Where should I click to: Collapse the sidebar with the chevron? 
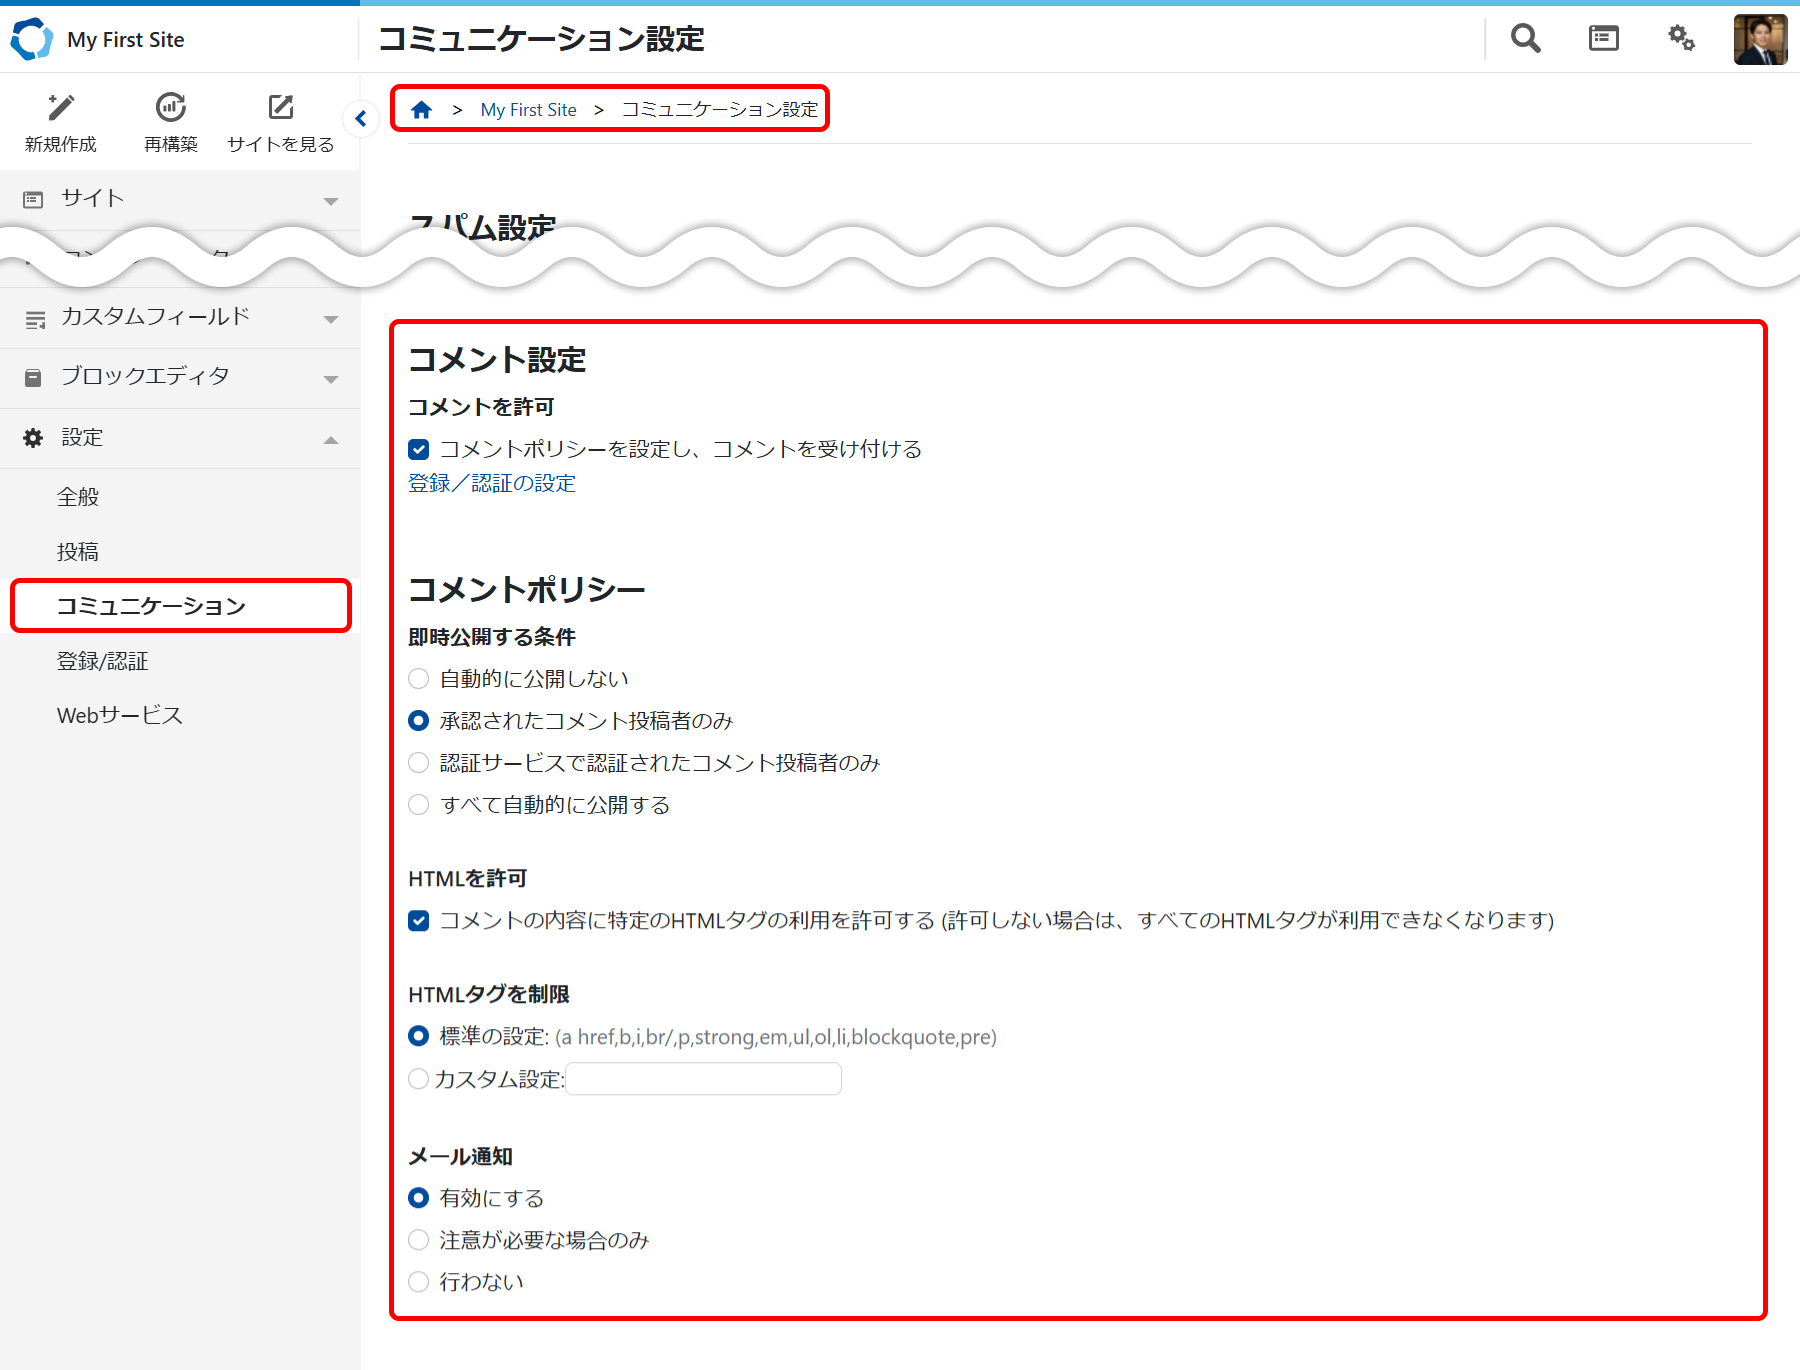point(361,118)
